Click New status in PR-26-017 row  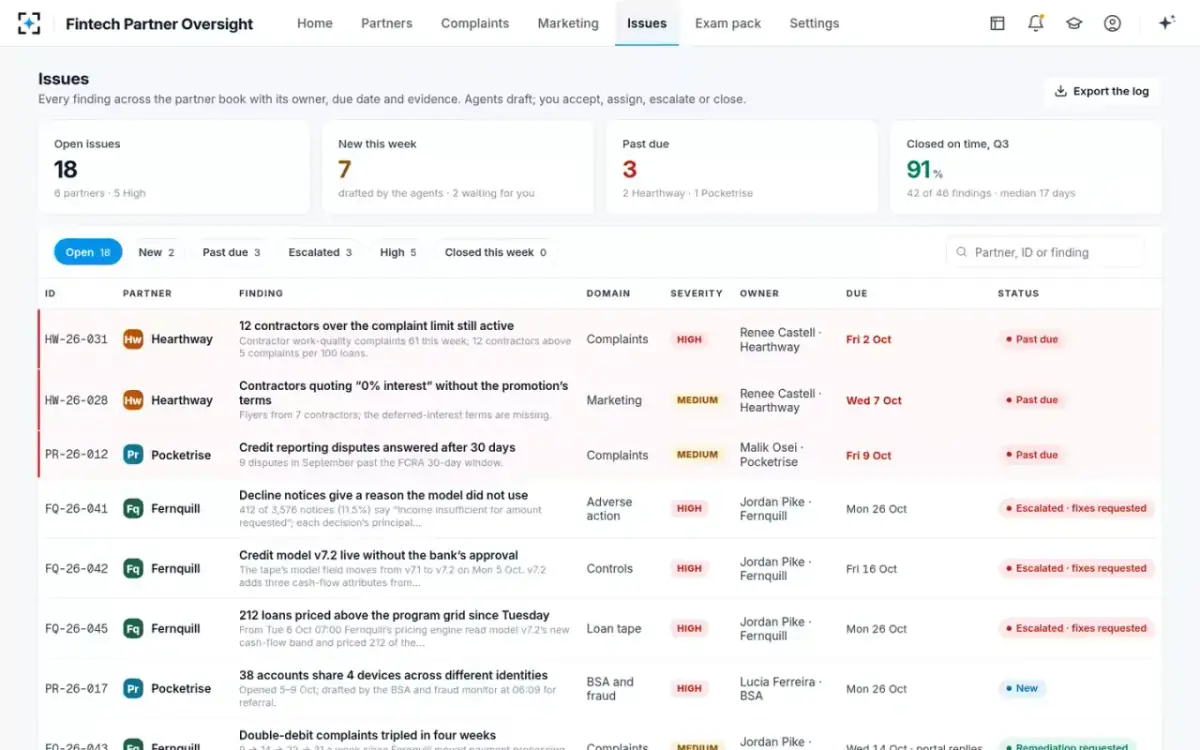1021,688
